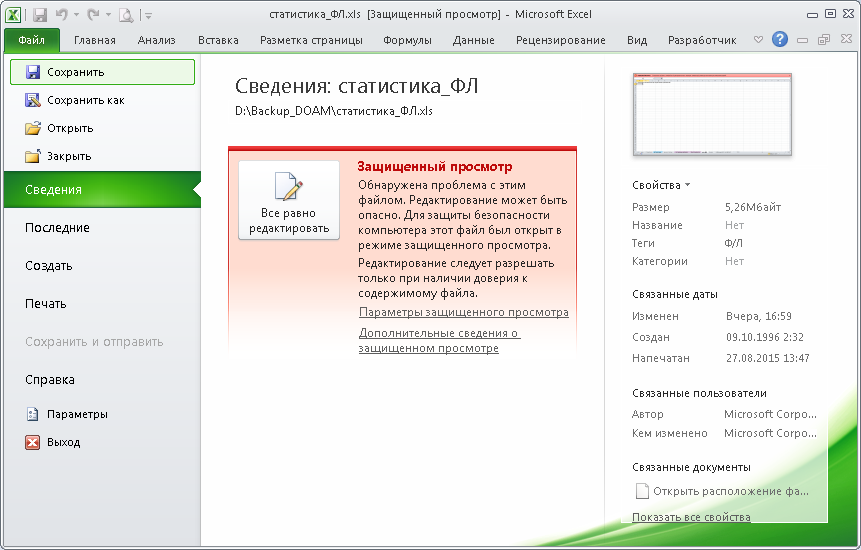Switch to the Формулы ribbon tab

point(407,40)
